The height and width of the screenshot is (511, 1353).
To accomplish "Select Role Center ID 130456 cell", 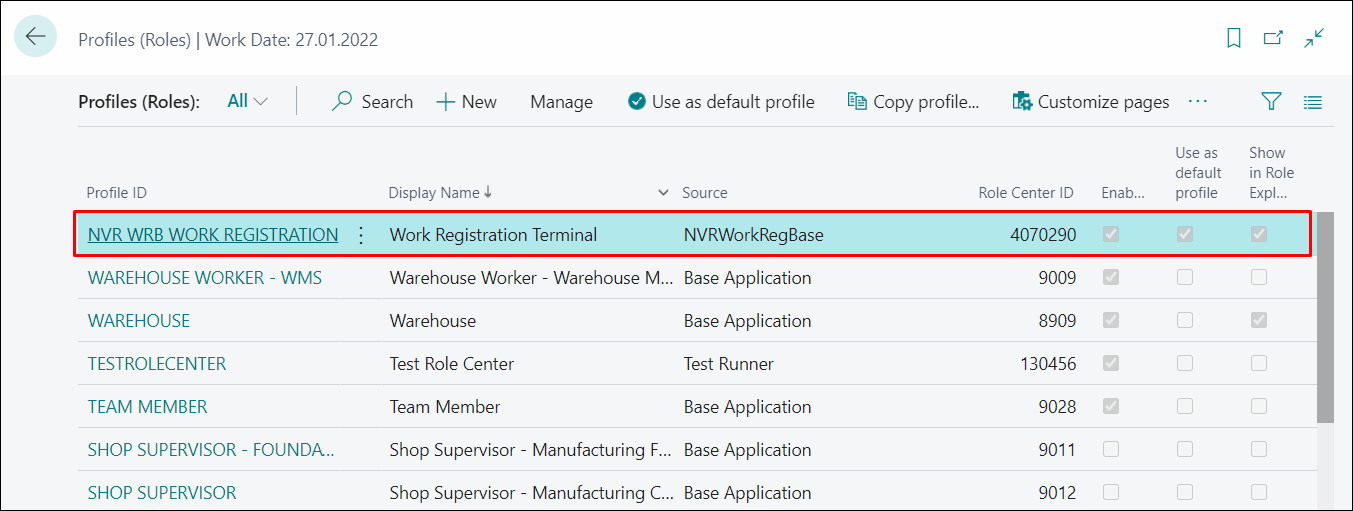I will point(1048,364).
